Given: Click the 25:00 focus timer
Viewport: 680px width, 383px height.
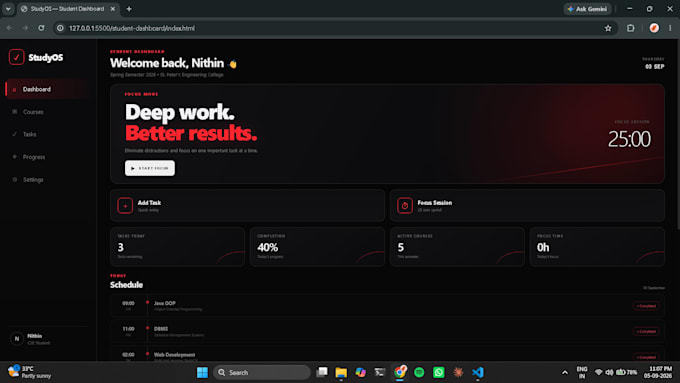Looking at the screenshot, I should tap(629, 139).
